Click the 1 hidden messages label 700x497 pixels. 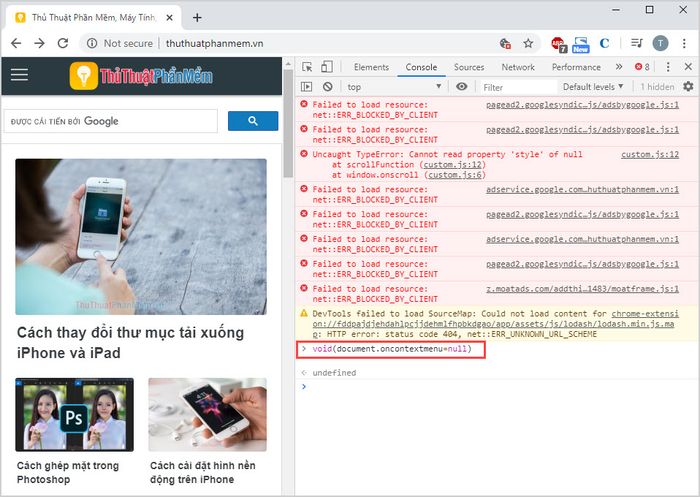coord(657,87)
